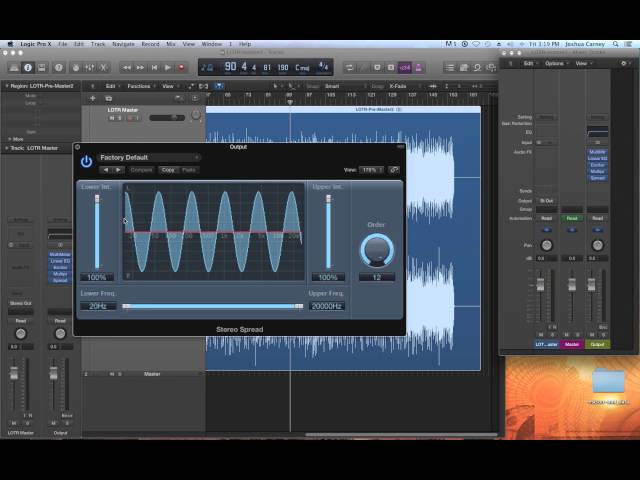The image size is (640, 480).
Task: Open the Mixer faders icon
Action: click(x=90, y=68)
